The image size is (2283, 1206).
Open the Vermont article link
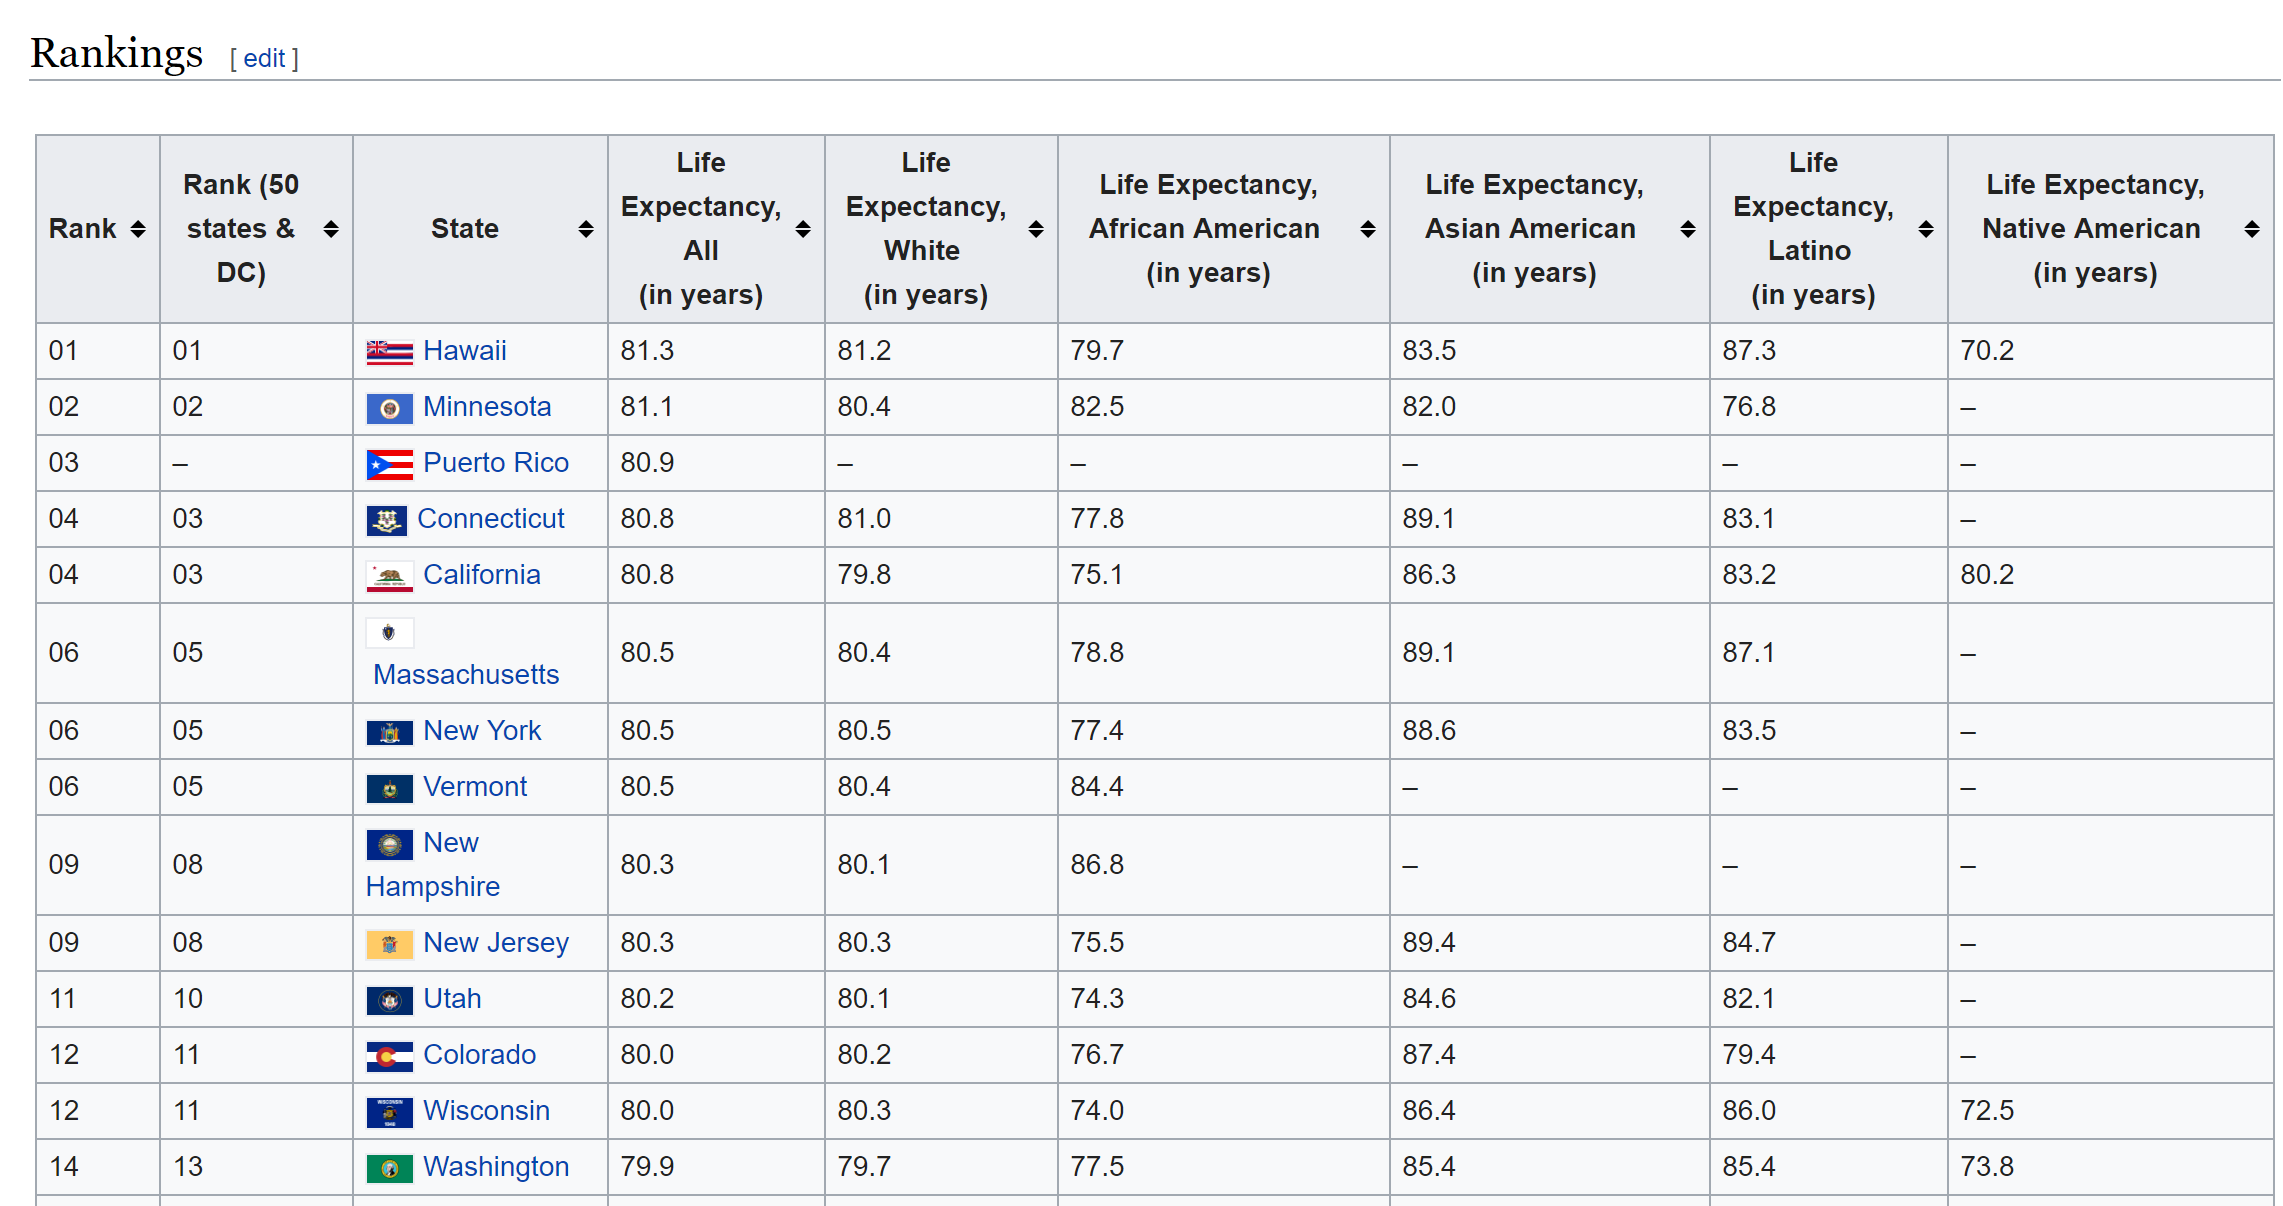[x=474, y=786]
